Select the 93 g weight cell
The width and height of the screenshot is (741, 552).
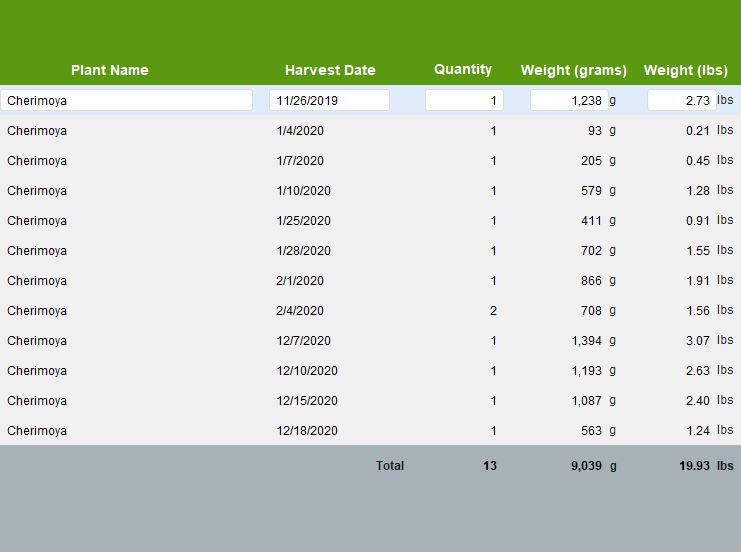(x=595, y=130)
